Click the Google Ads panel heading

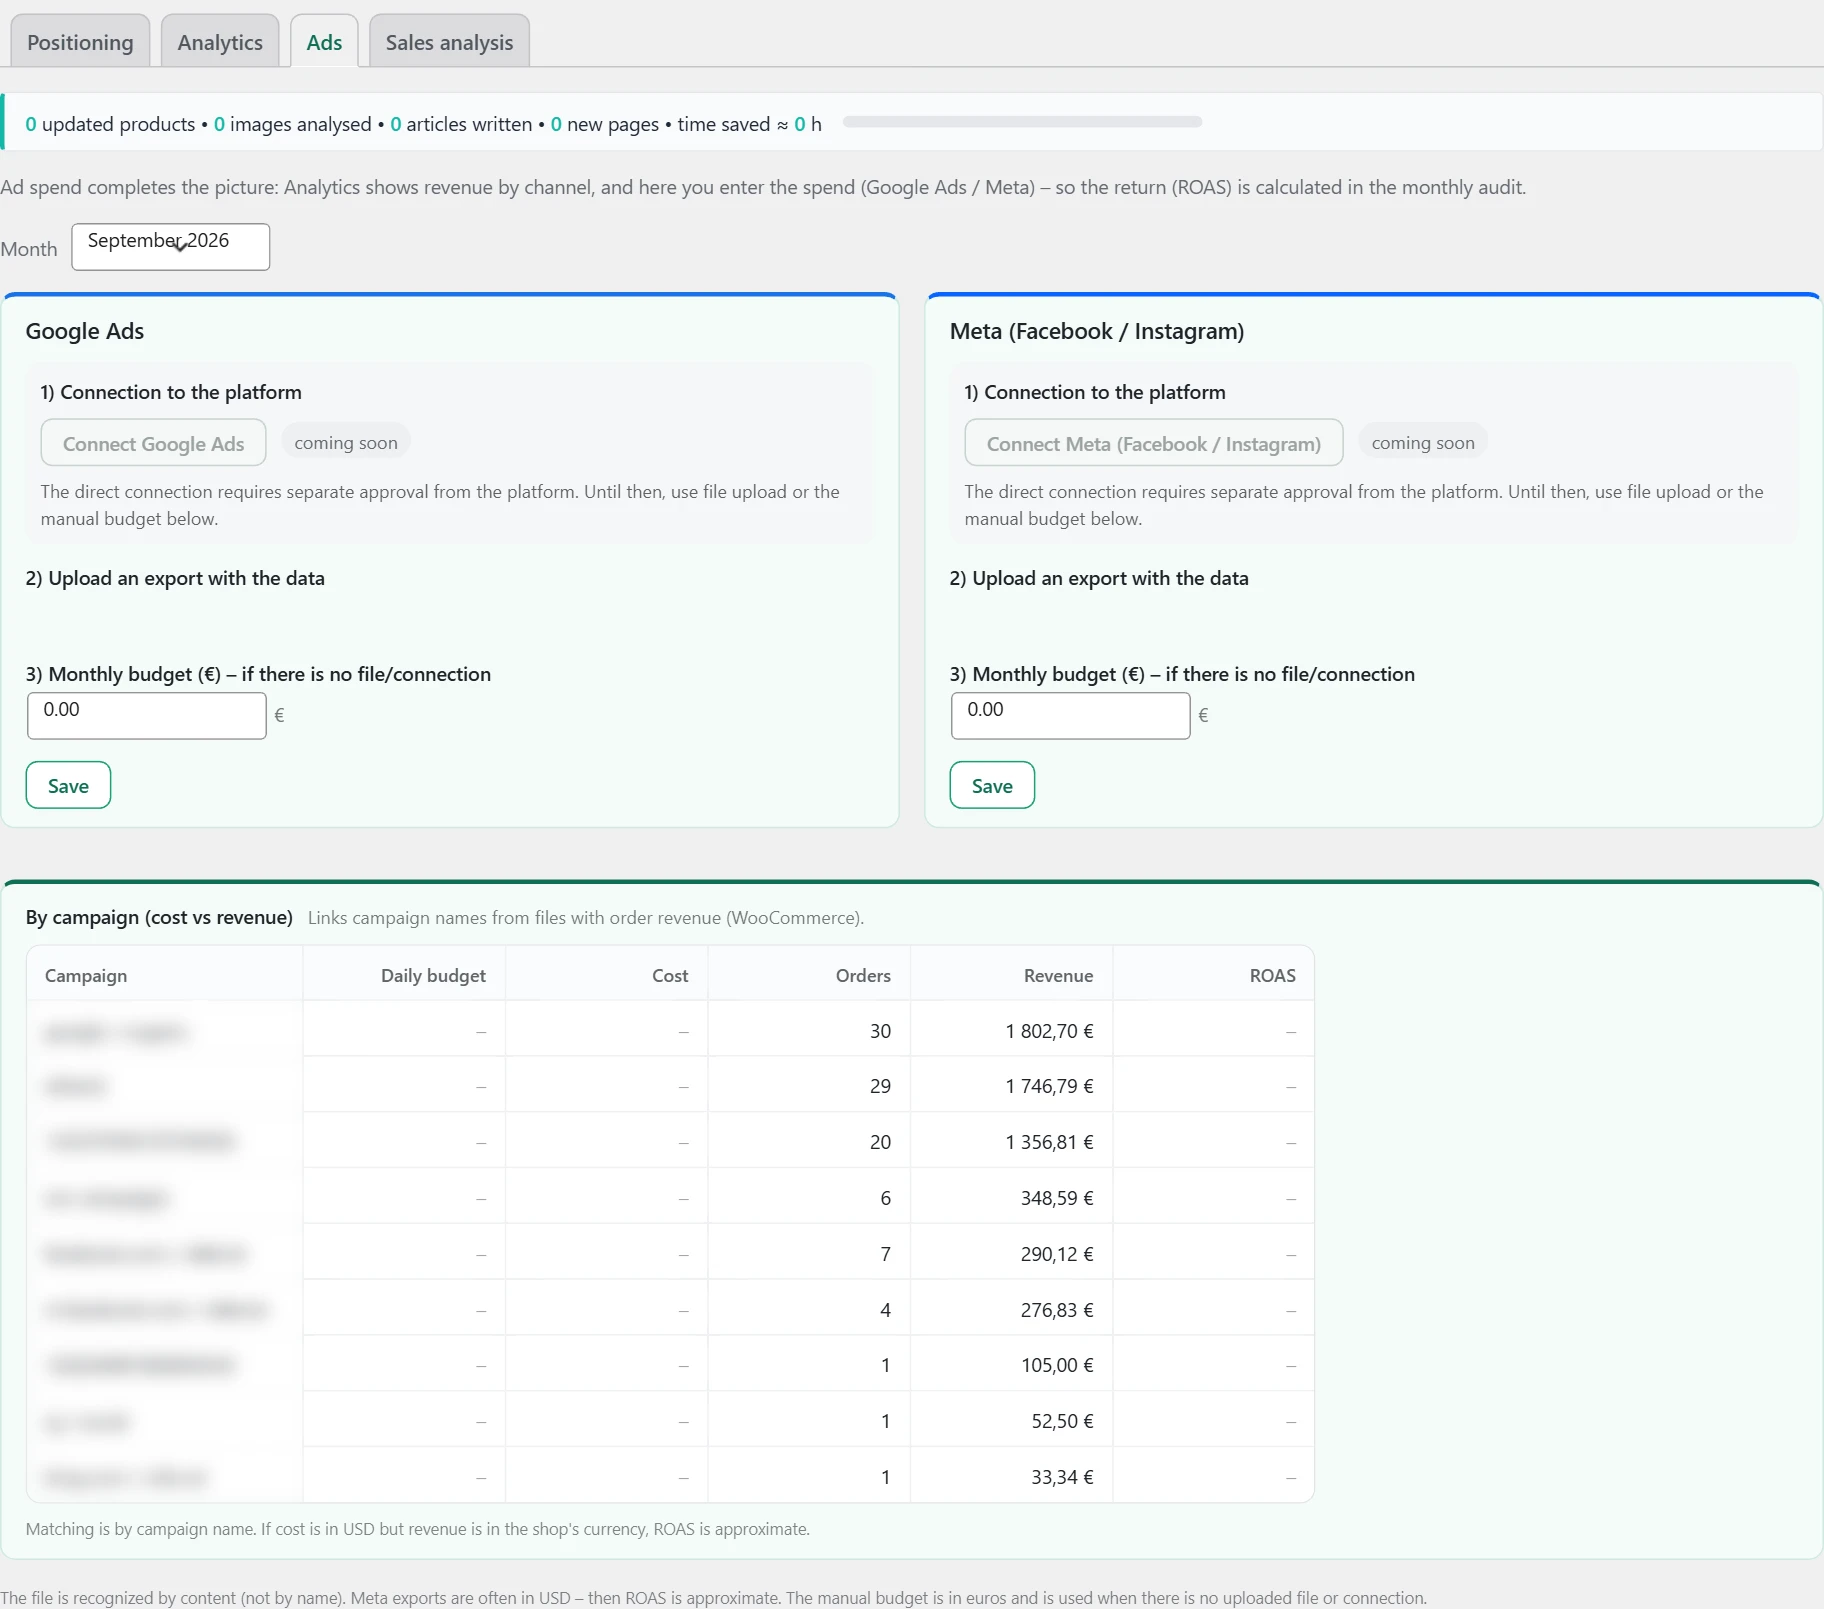85,331
